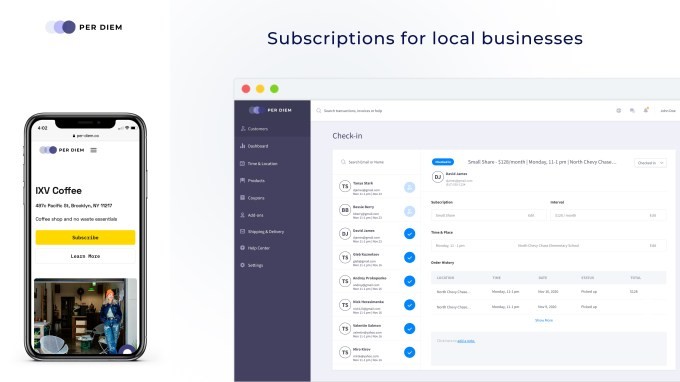Open the chat messages icon in top bar

(632, 111)
